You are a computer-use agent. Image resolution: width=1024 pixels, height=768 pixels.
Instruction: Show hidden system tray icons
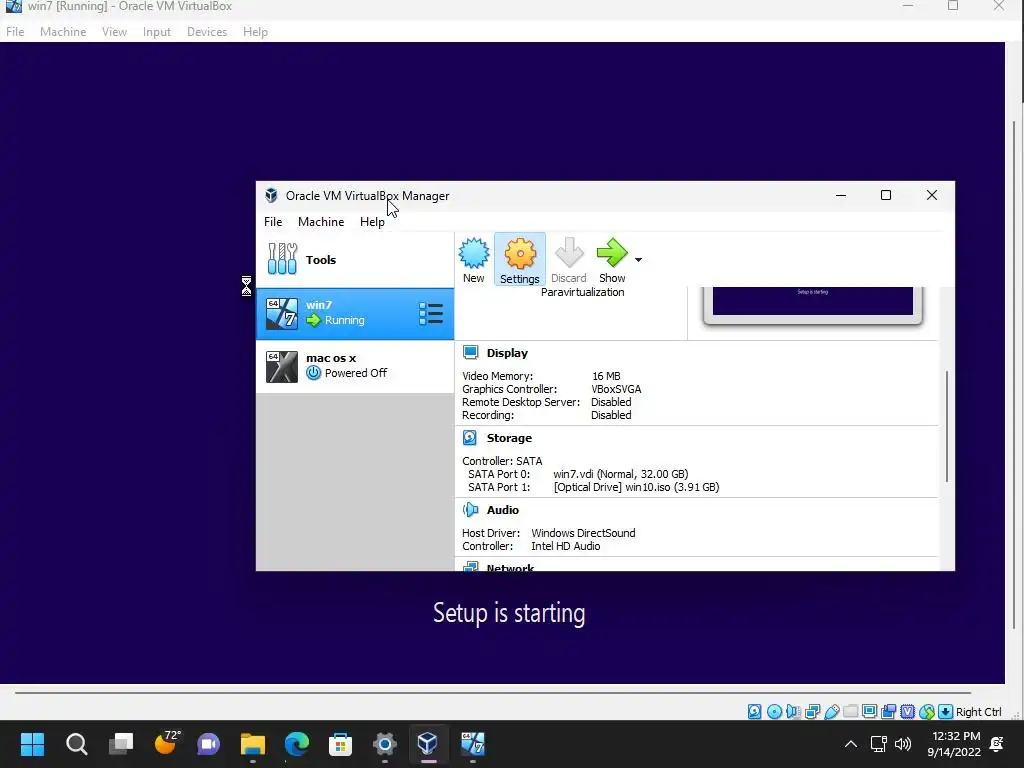[x=850, y=744]
